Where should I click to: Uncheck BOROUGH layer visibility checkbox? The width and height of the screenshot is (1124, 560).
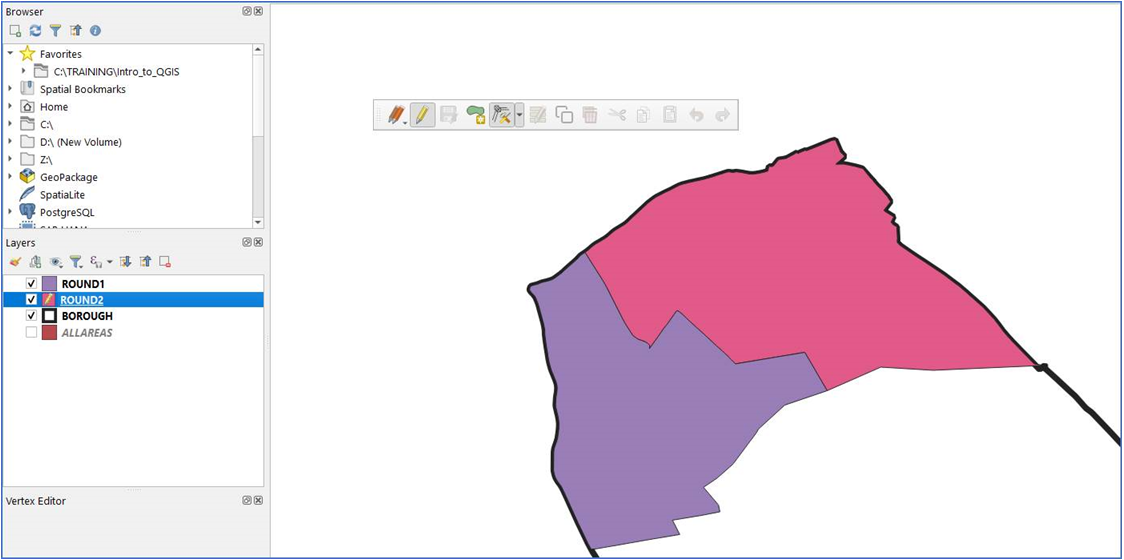pyautogui.click(x=31, y=316)
